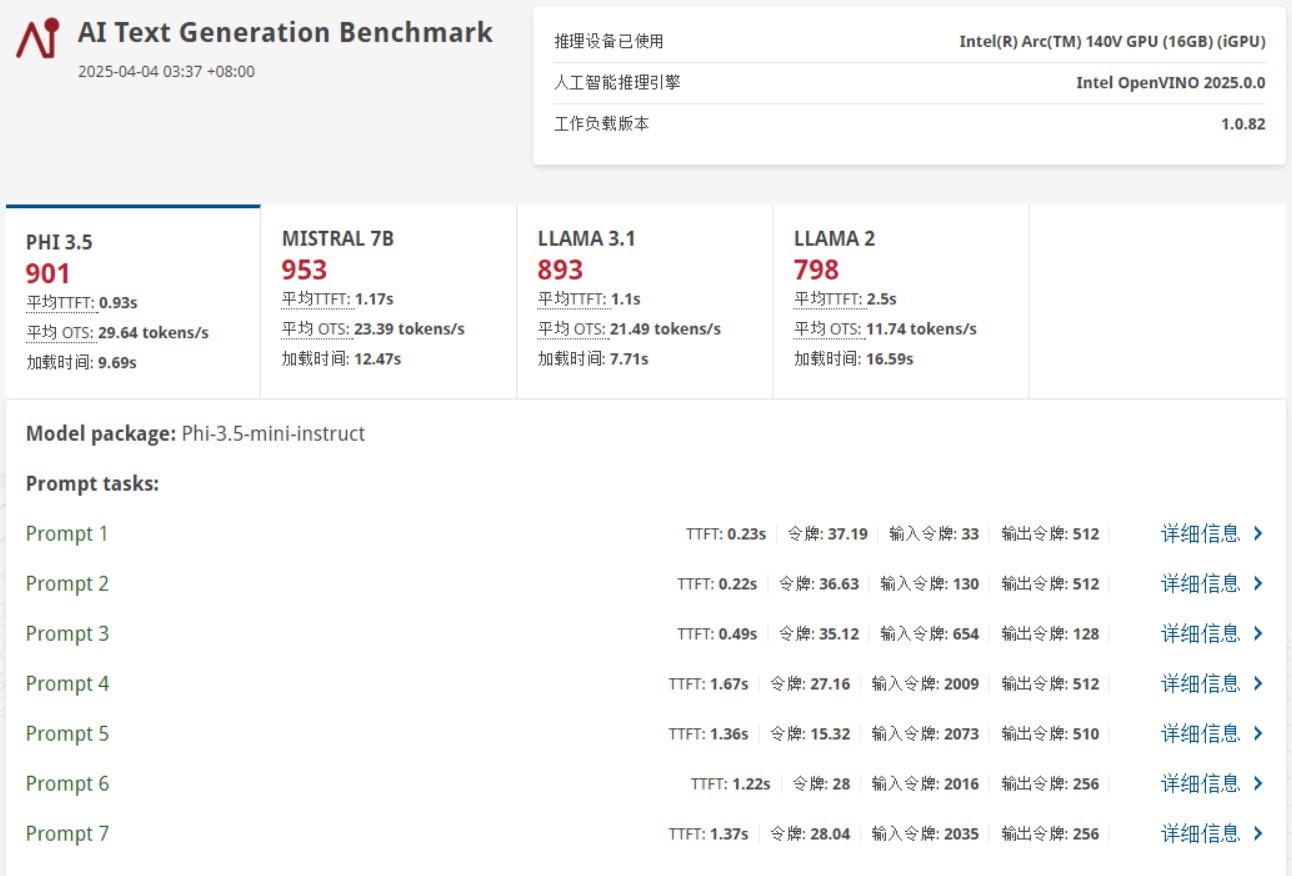Click the 人工智能推理引擎 label
Viewport: 1292px width, 876px height.
click(x=617, y=83)
